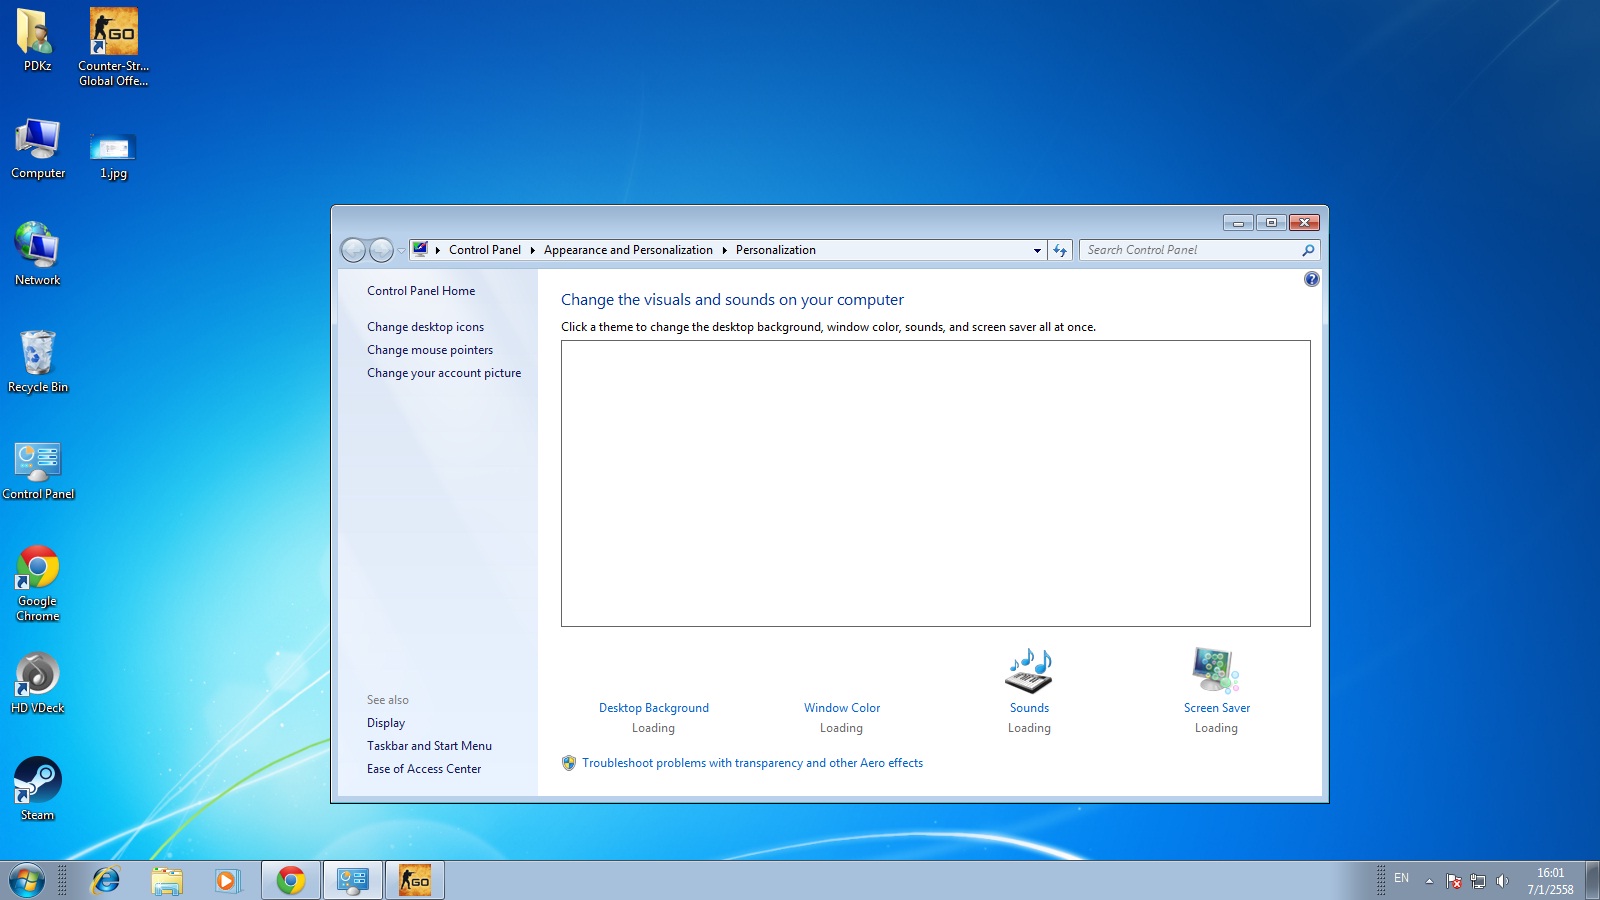1600x900 pixels.
Task: Maximize the Personalization window
Action: [x=1271, y=222]
